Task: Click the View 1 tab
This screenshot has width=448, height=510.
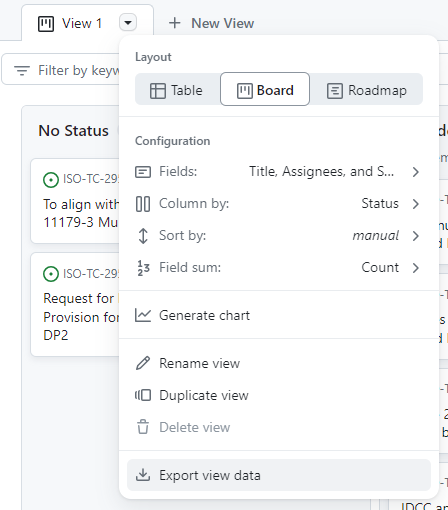Action: [x=70, y=24]
